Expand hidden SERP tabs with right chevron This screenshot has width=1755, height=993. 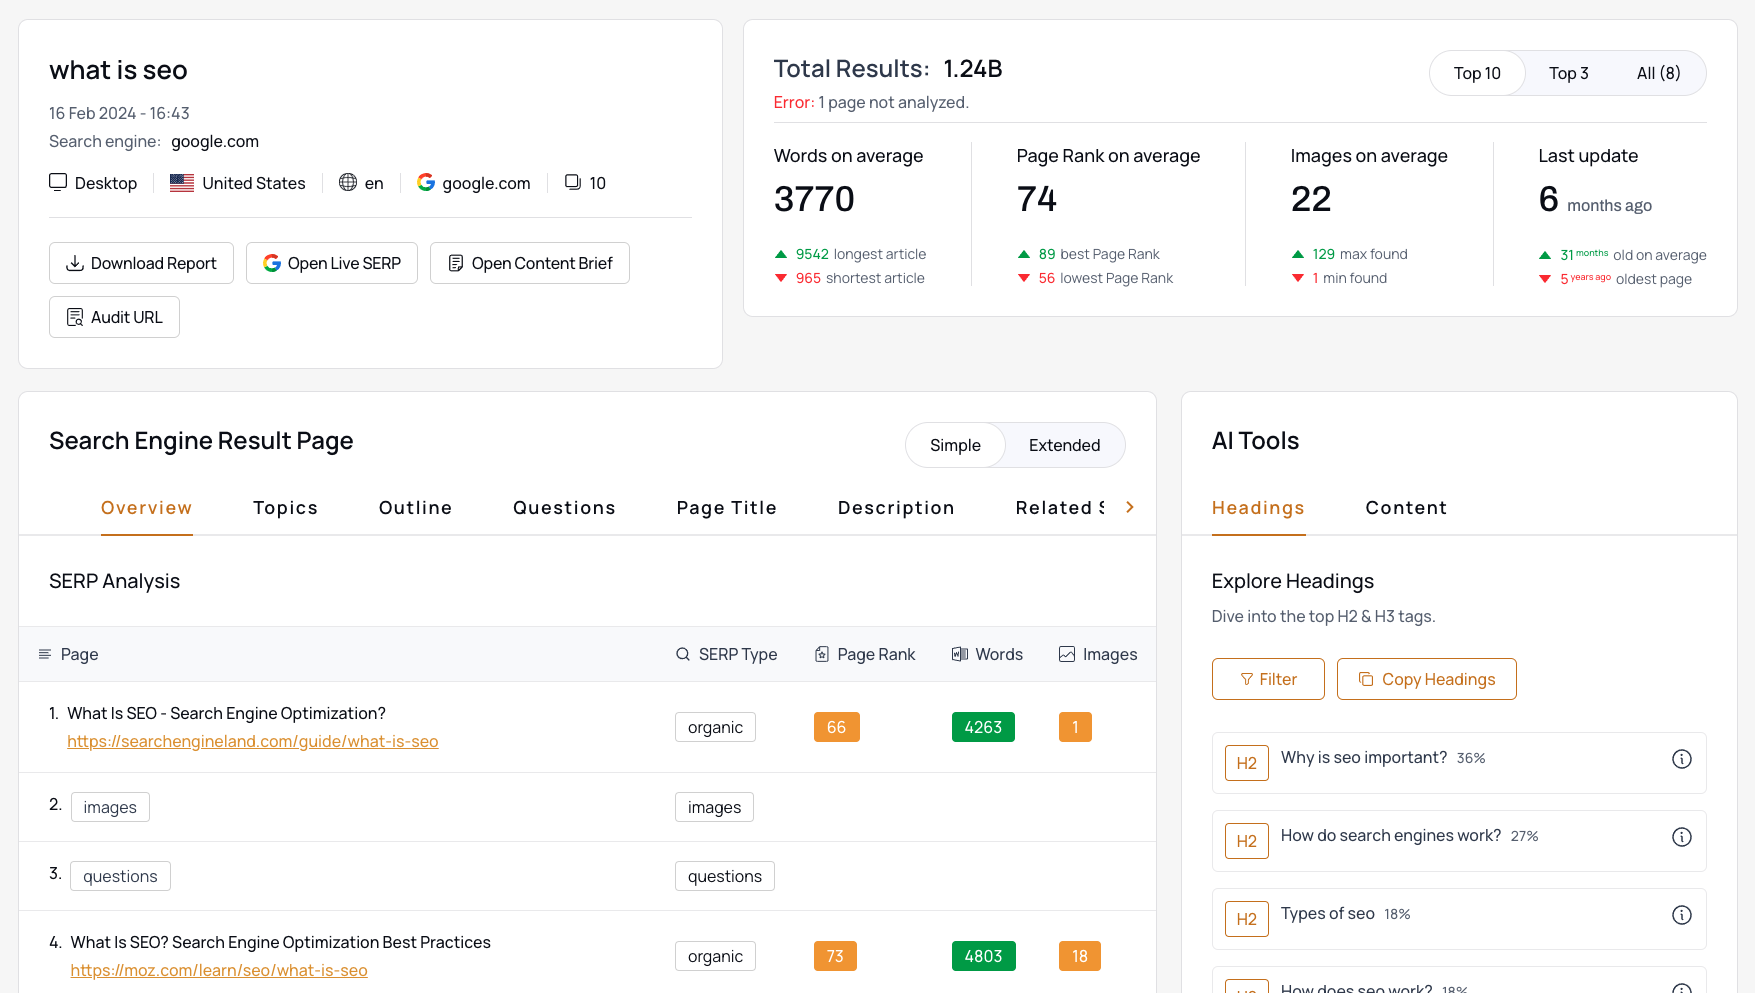coord(1130,507)
